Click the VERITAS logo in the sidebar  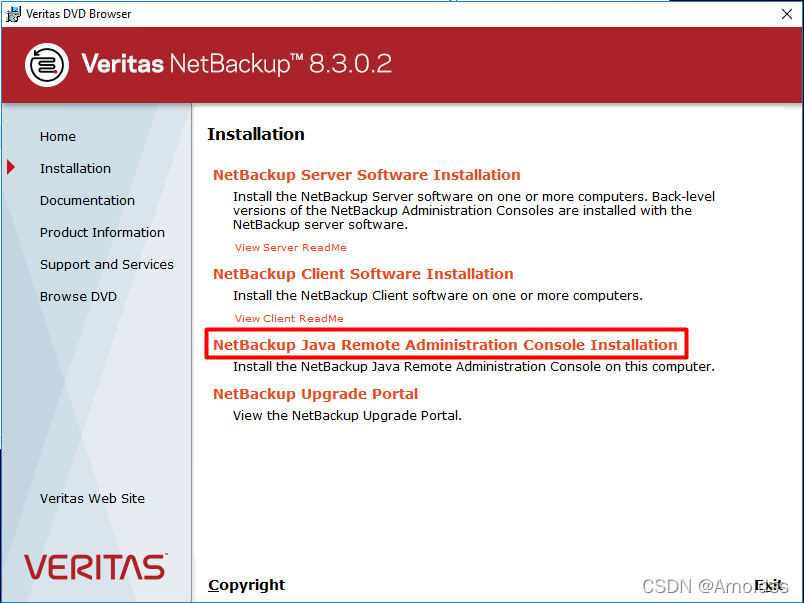click(95, 567)
